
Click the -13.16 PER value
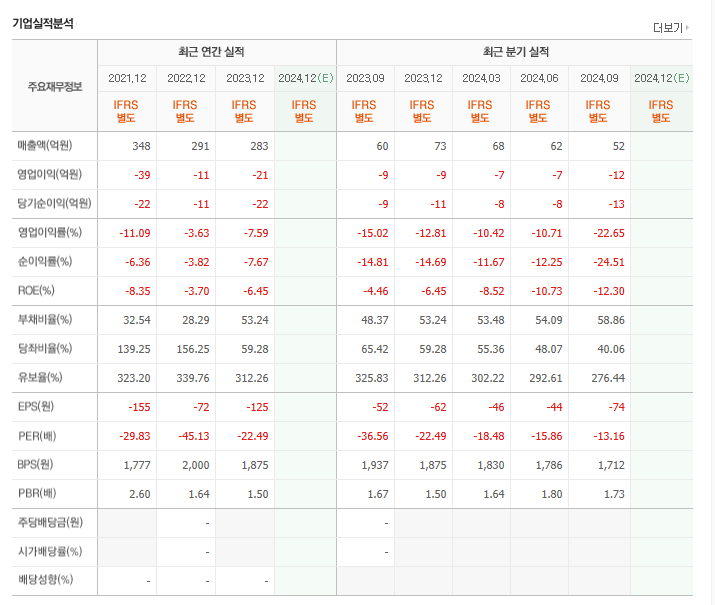609,436
